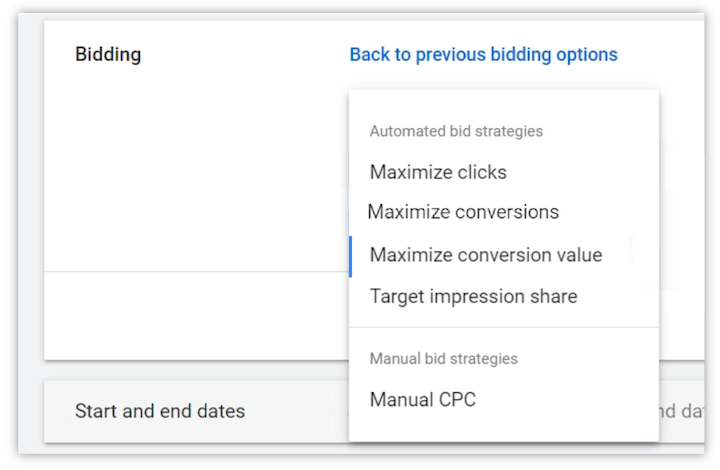Screen dimensions: 720x470
Task: Click the empty area below the Bidding heading
Action: pyautogui.click(x=190, y=160)
